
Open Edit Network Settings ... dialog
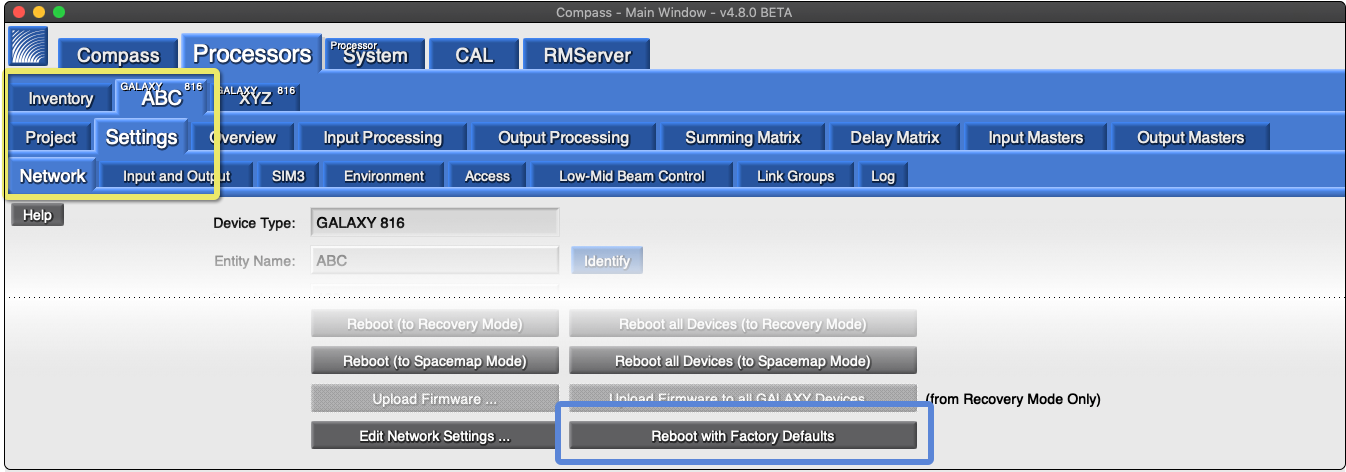pyautogui.click(x=434, y=436)
